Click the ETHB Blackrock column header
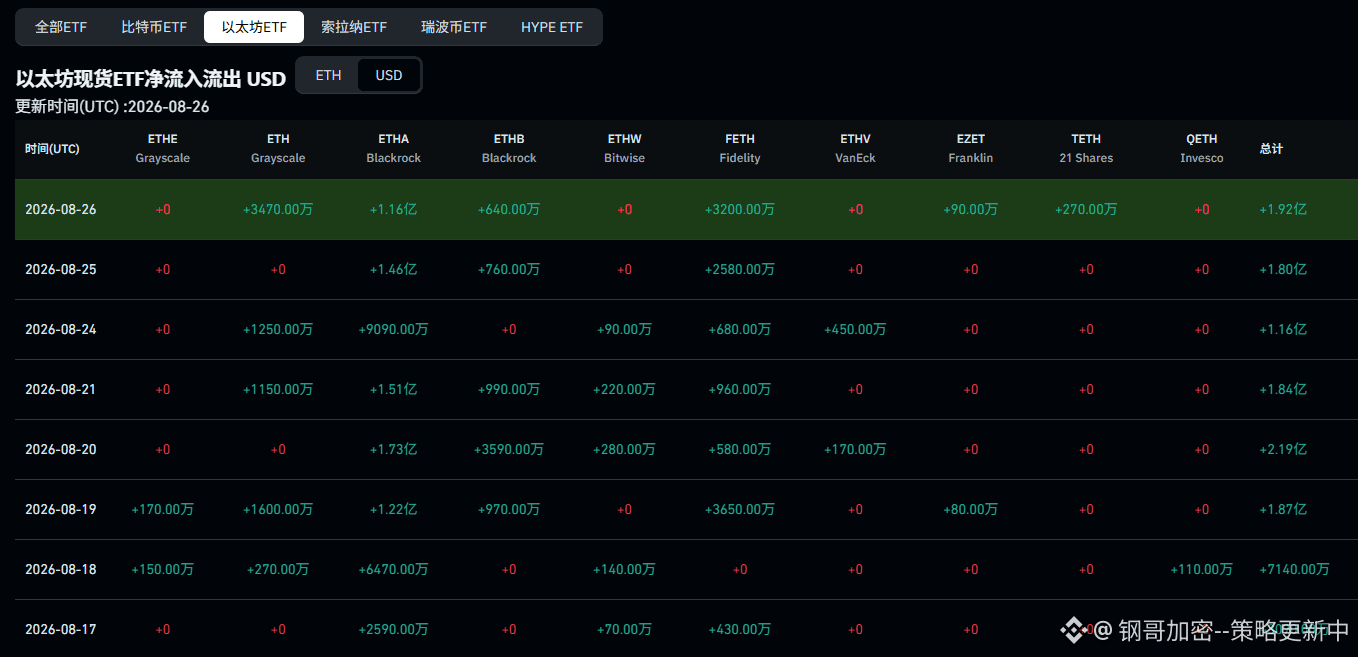The image size is (1358, 657). point(509,149)
